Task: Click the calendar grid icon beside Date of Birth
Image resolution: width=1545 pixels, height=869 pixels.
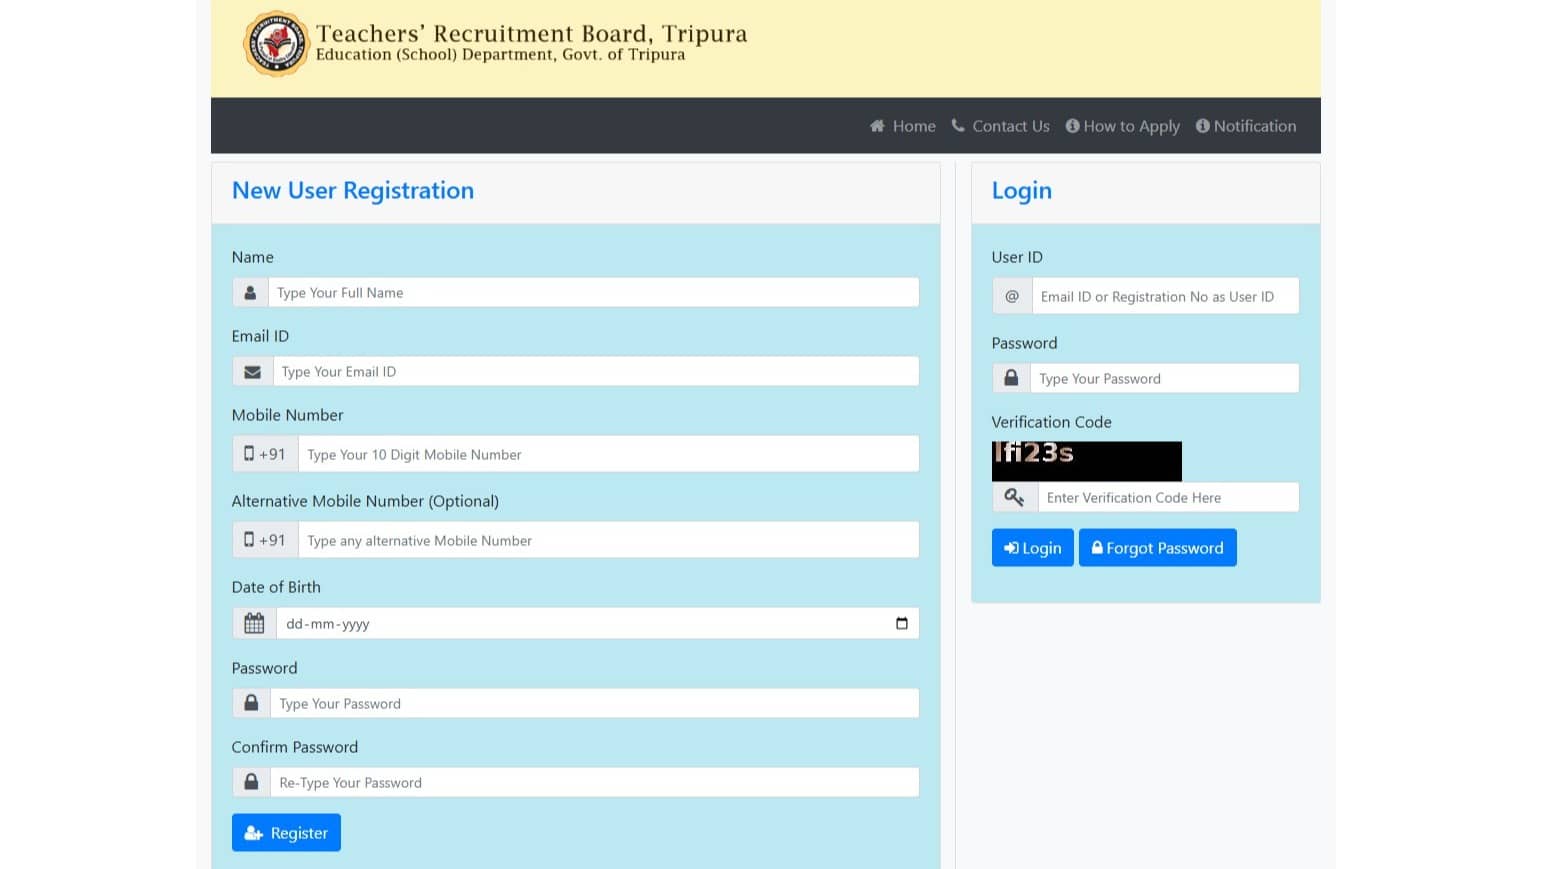Action: tap(254, 624)
